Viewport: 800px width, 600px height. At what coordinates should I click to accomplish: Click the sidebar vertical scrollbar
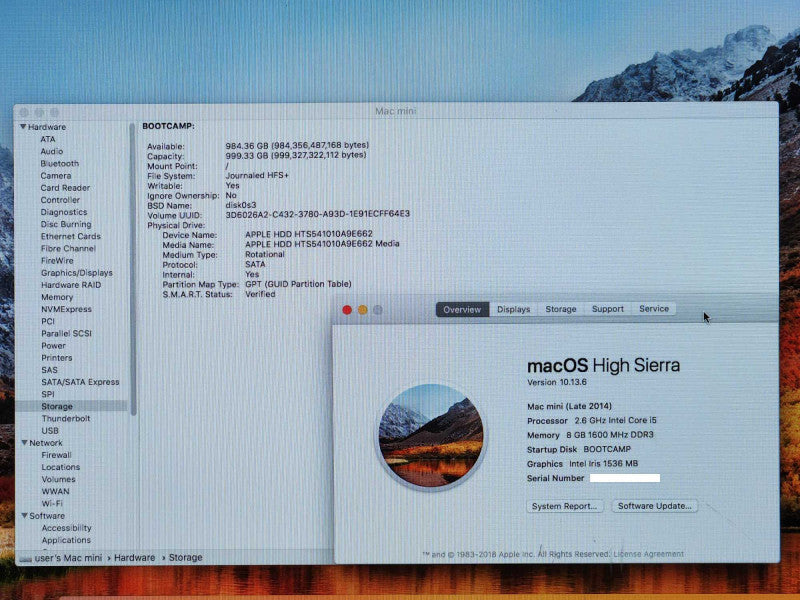(x=133, y=269)
